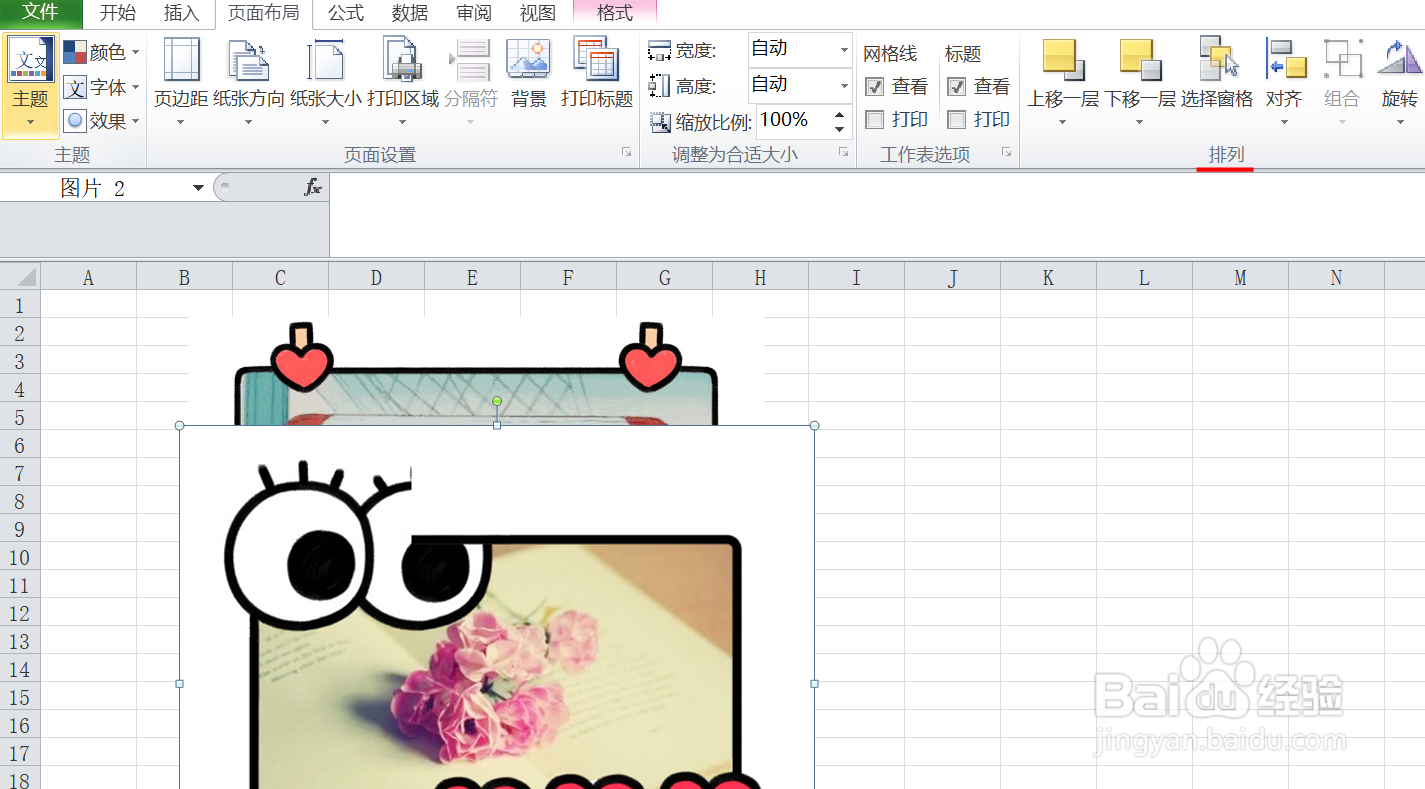Open theme Fonts options
1425x789 pixels.
click(x=101, y=87)
